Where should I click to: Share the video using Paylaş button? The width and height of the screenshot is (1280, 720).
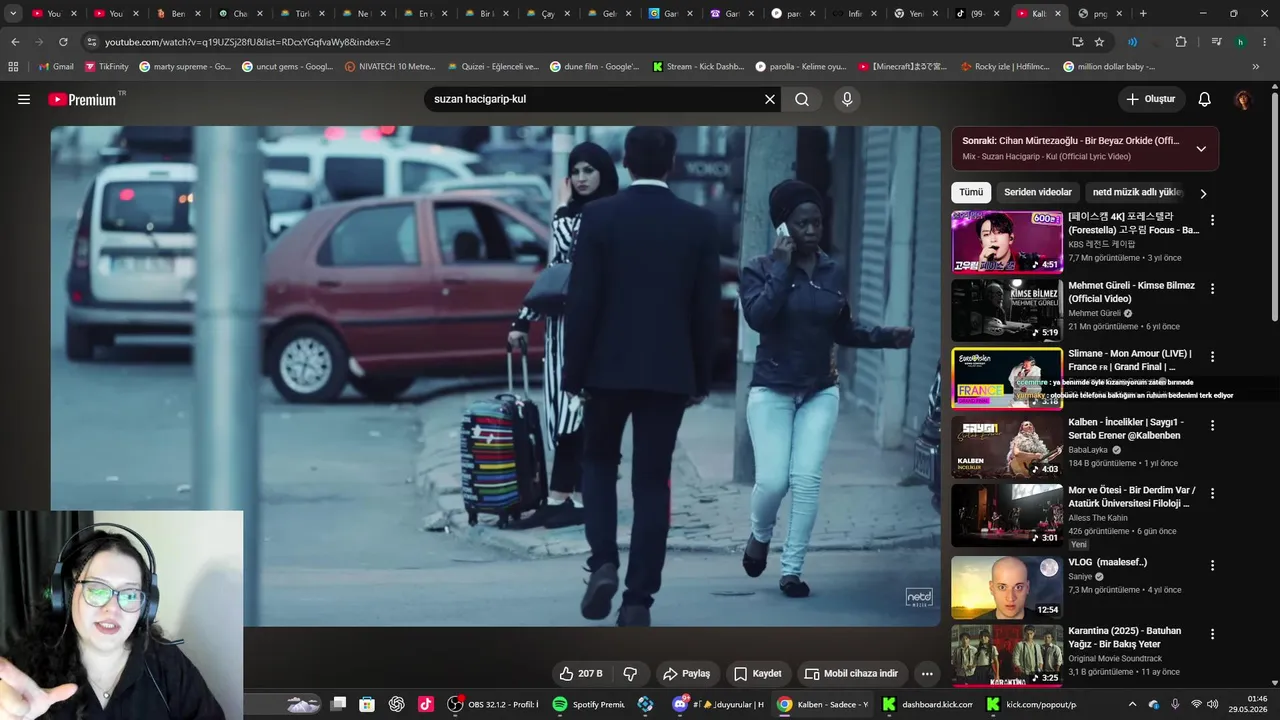click(x=686, y=674)
